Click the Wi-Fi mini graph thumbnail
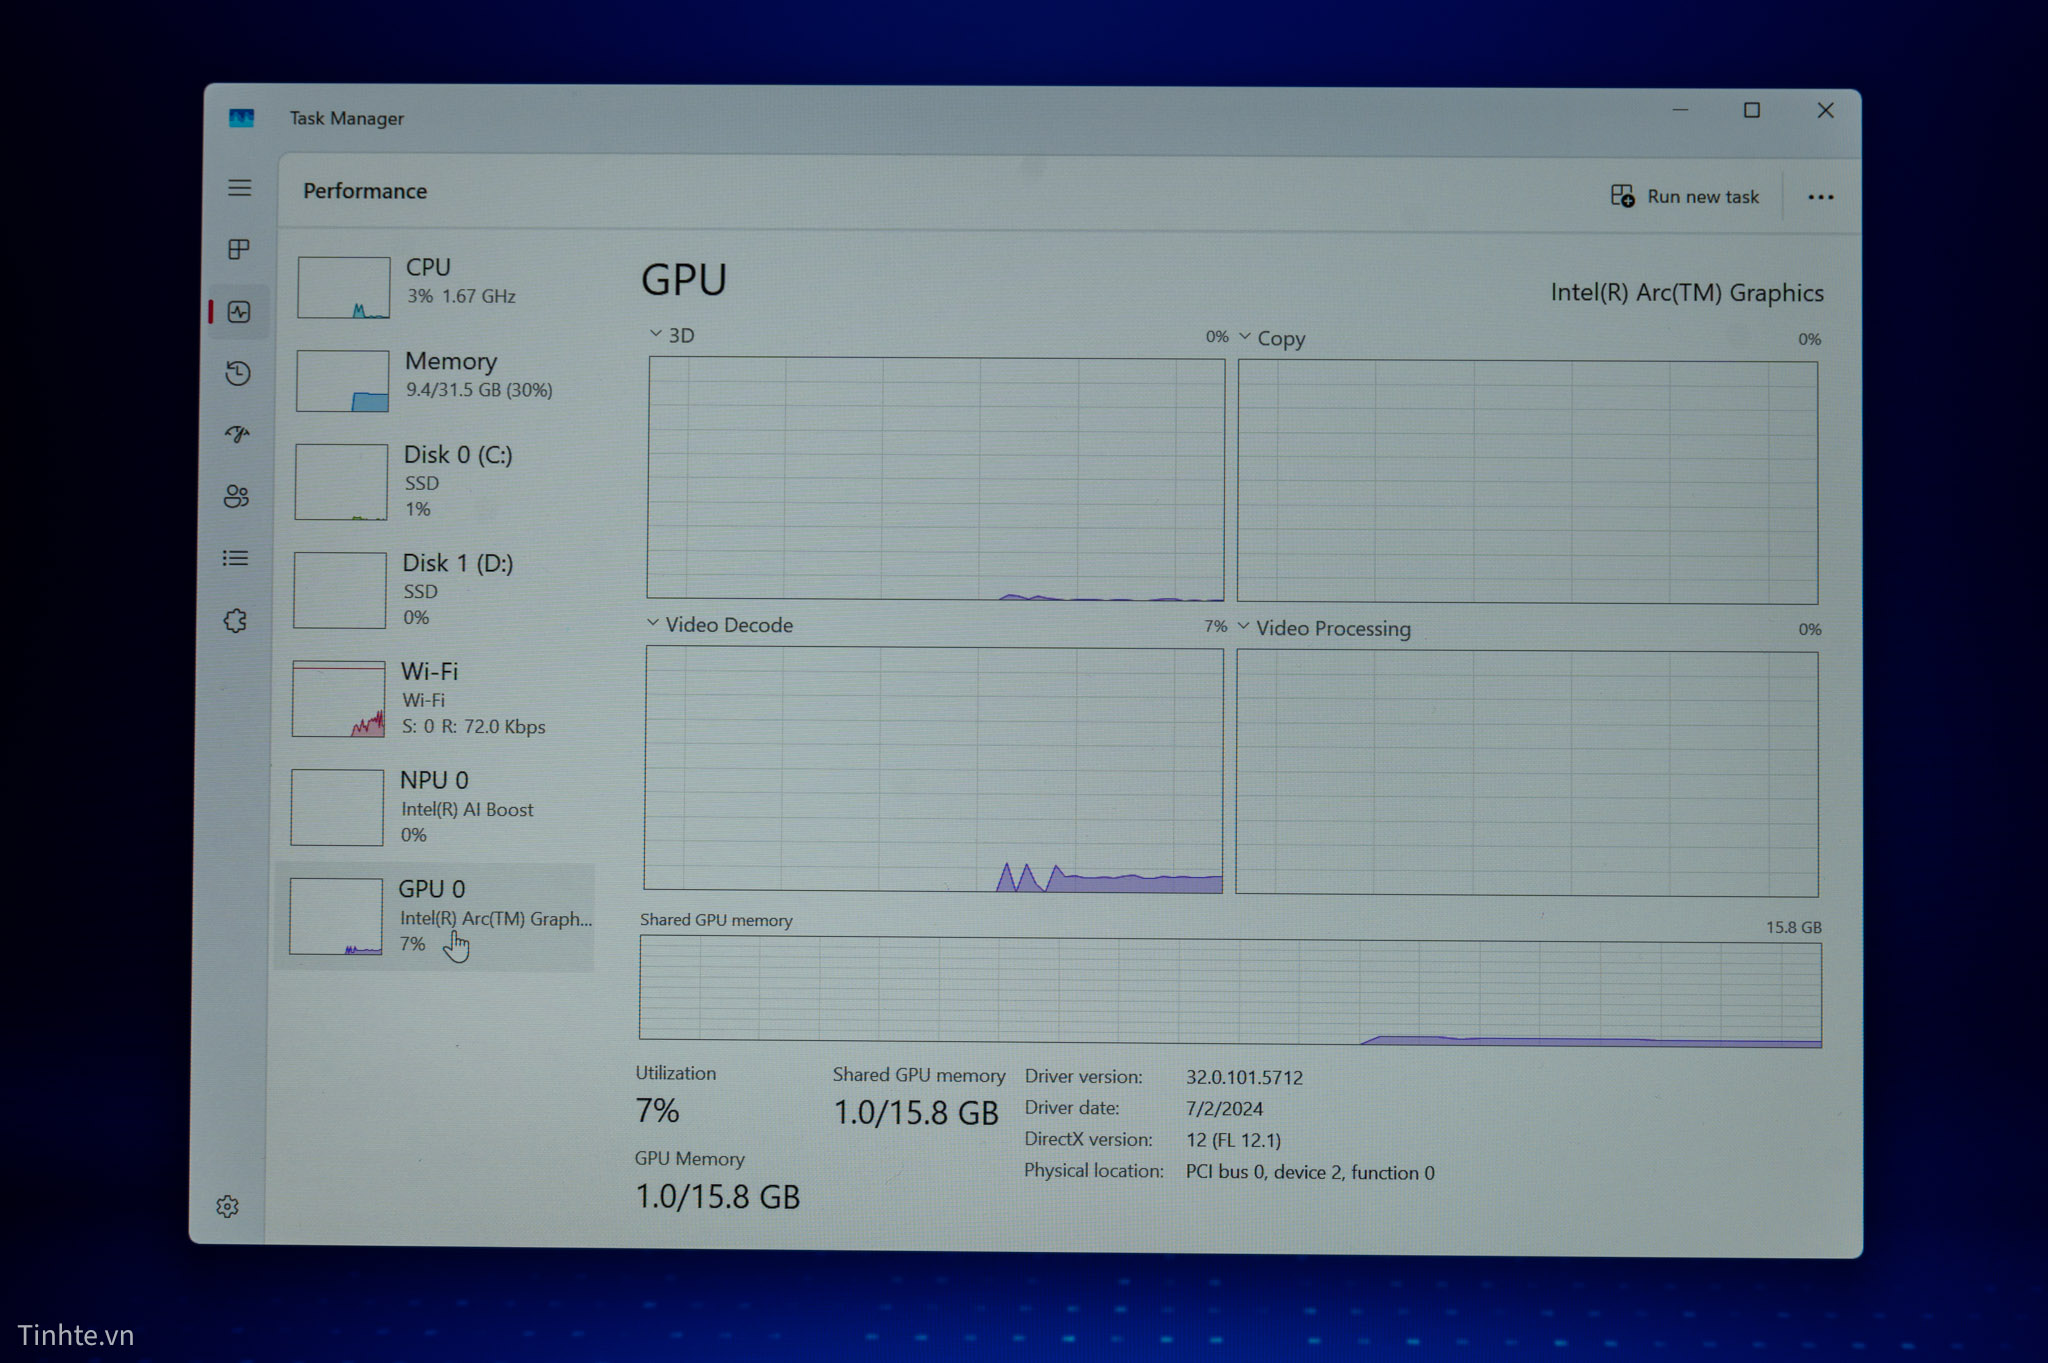Image resolution: width=2048 pixels, height=1363 pixels. tap(338, 699)
